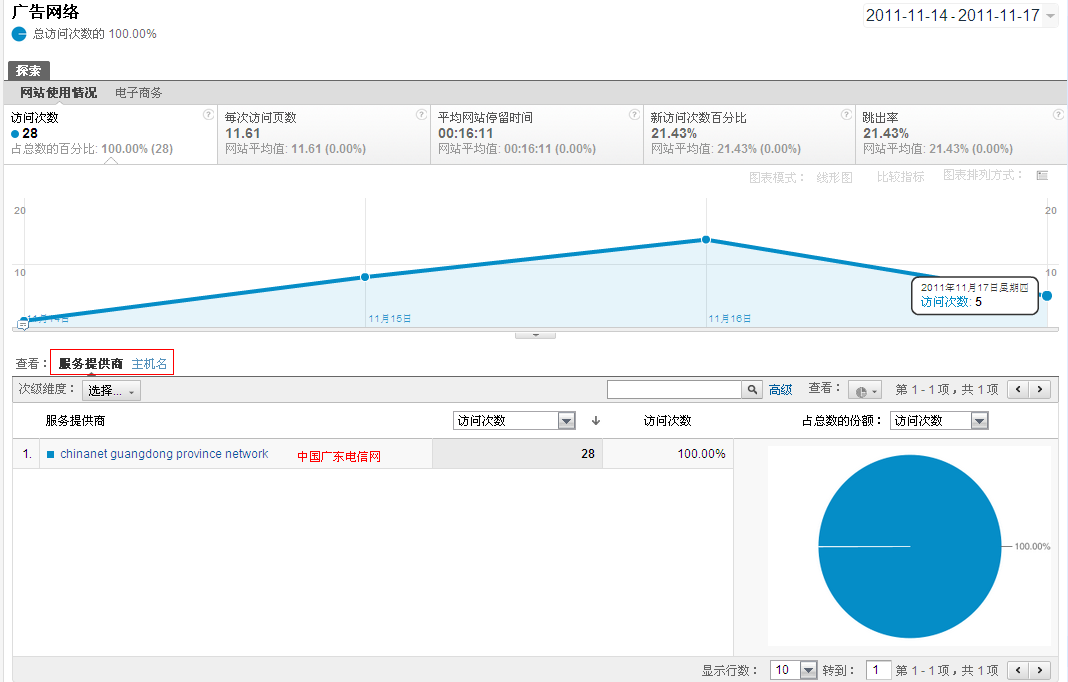Click the table search input field
The width and height of the screenshot is (1068, 682).
pyautogui.click(x=674, y=390)
